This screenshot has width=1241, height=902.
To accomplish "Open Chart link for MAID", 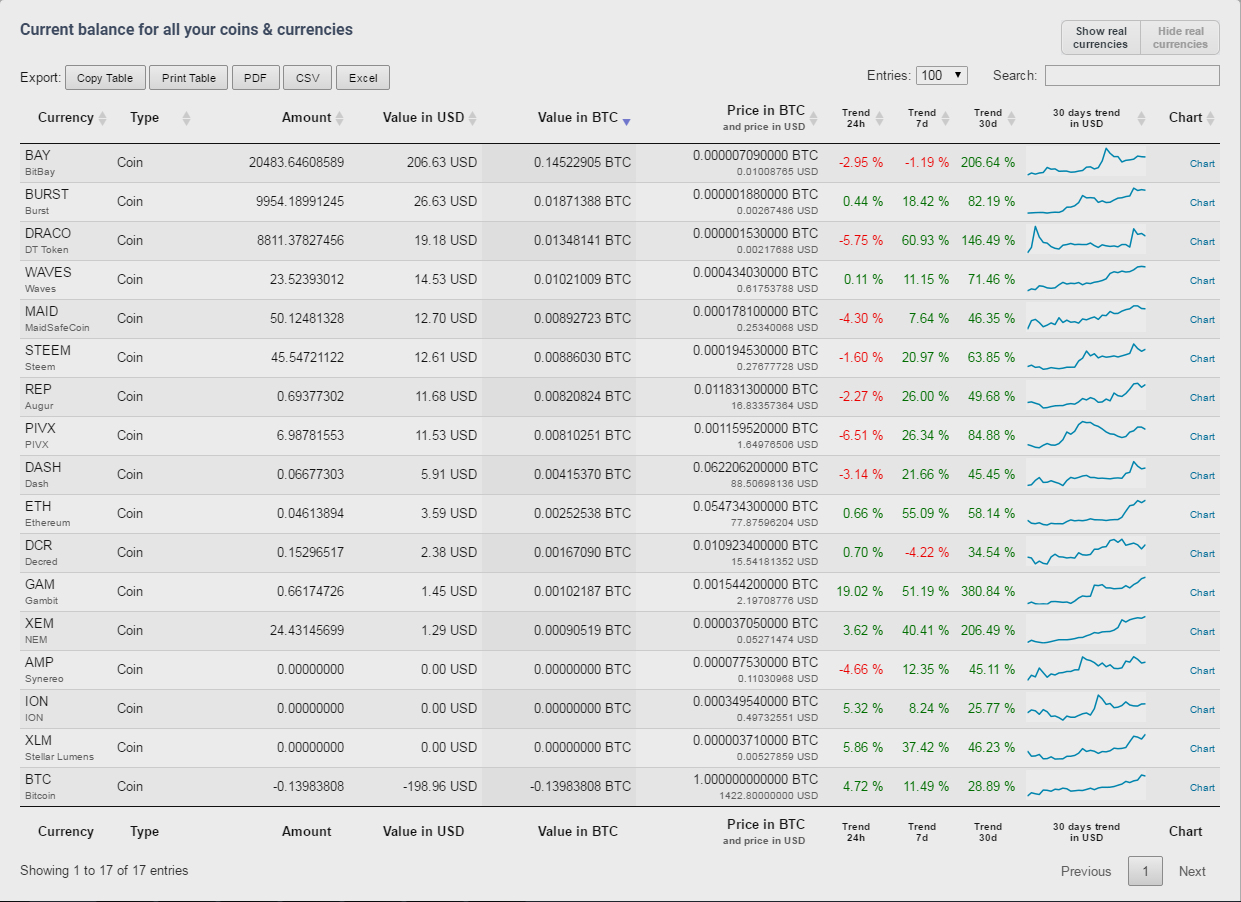I will (1202, 320).
